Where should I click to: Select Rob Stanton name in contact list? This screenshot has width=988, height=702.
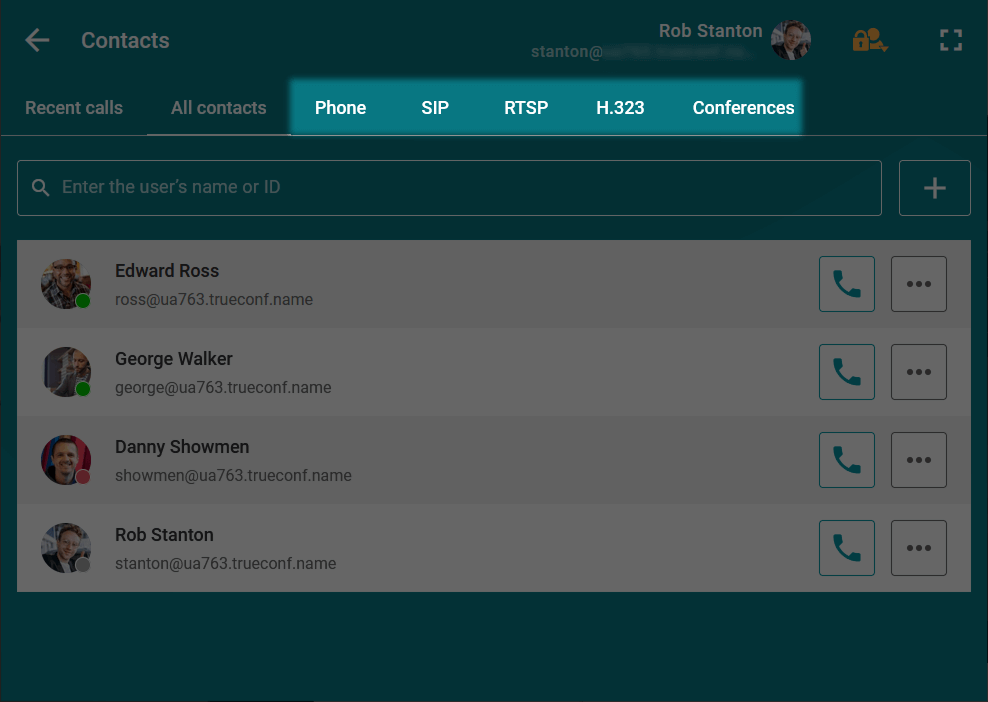click(x=164, y=535)
